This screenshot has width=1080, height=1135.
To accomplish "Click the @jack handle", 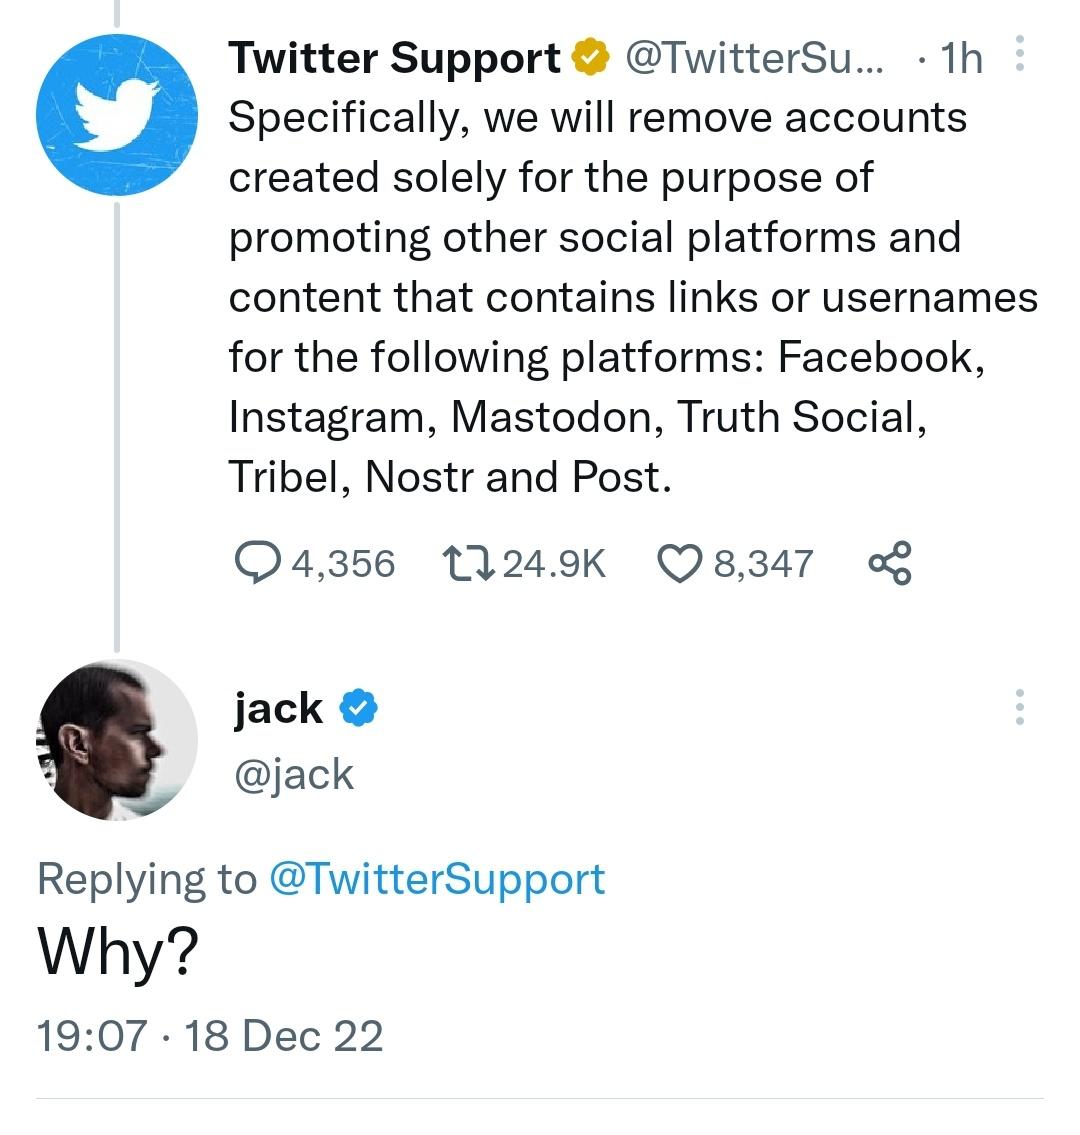I will (x=293, y=775).
